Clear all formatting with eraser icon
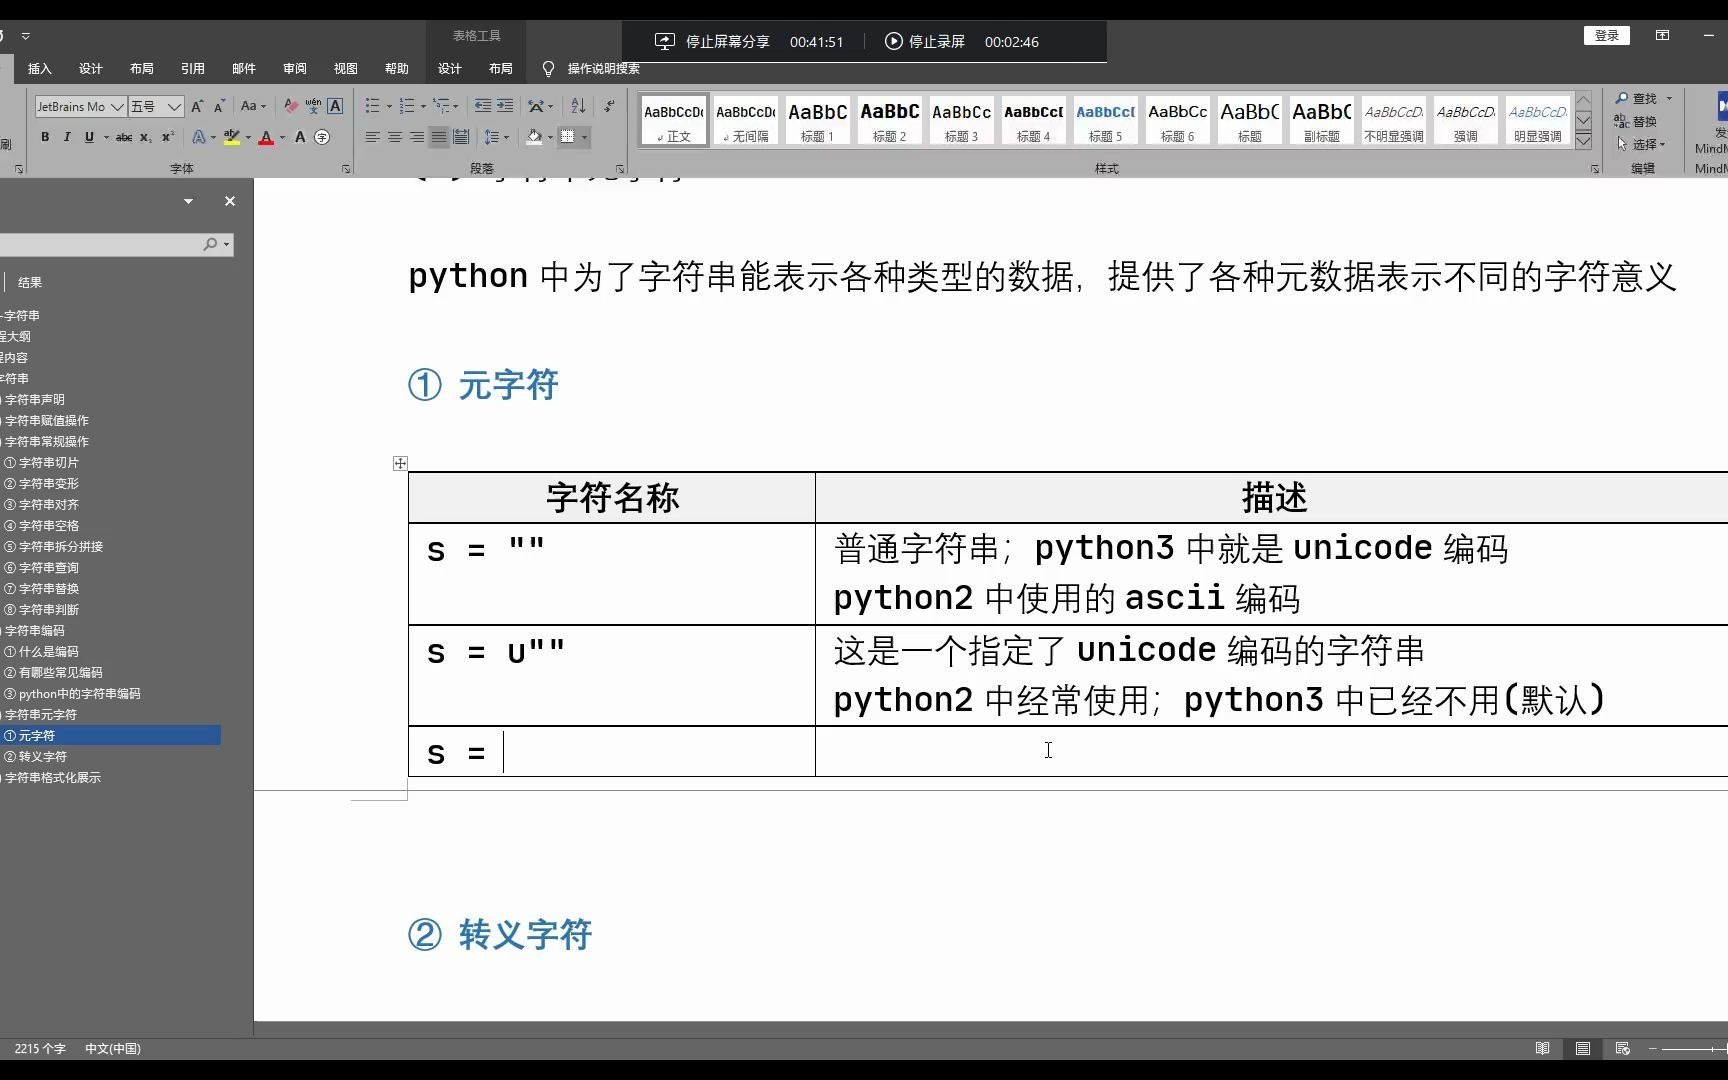The height and width of the screenshot is (1080, 1728). (x=291, y=106)
